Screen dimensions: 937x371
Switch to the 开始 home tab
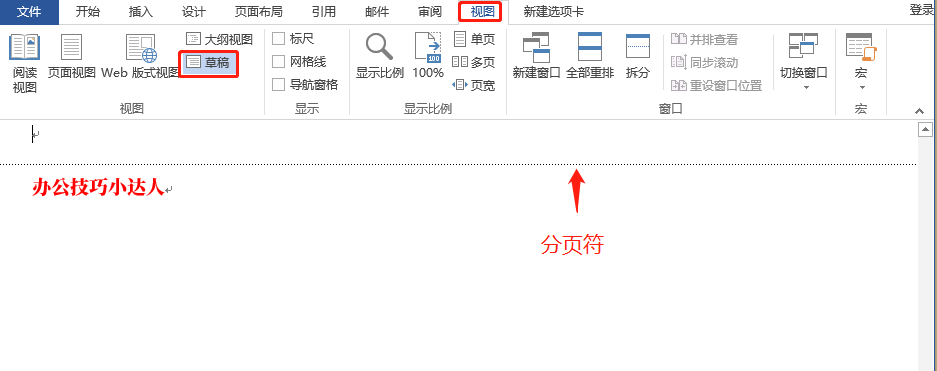coord(88,12)
